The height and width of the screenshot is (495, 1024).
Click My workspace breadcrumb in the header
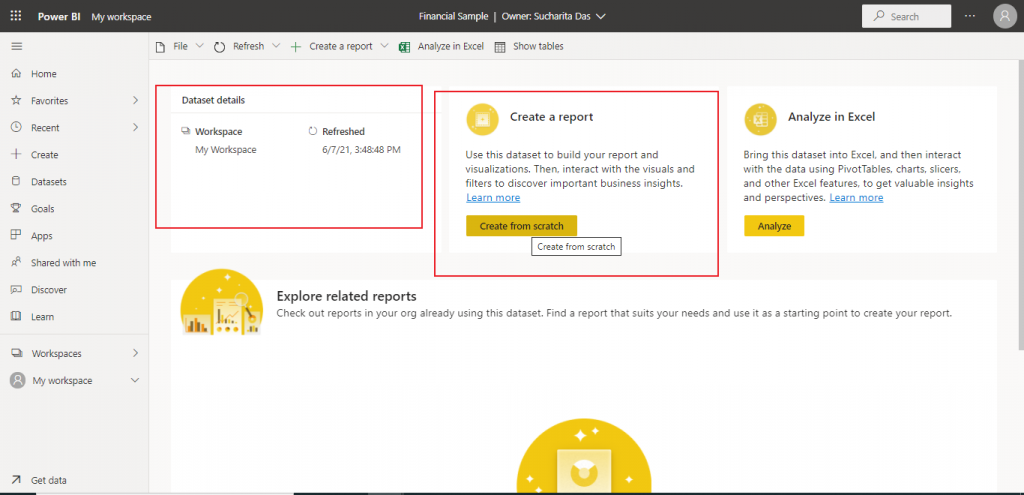(121, 17)
